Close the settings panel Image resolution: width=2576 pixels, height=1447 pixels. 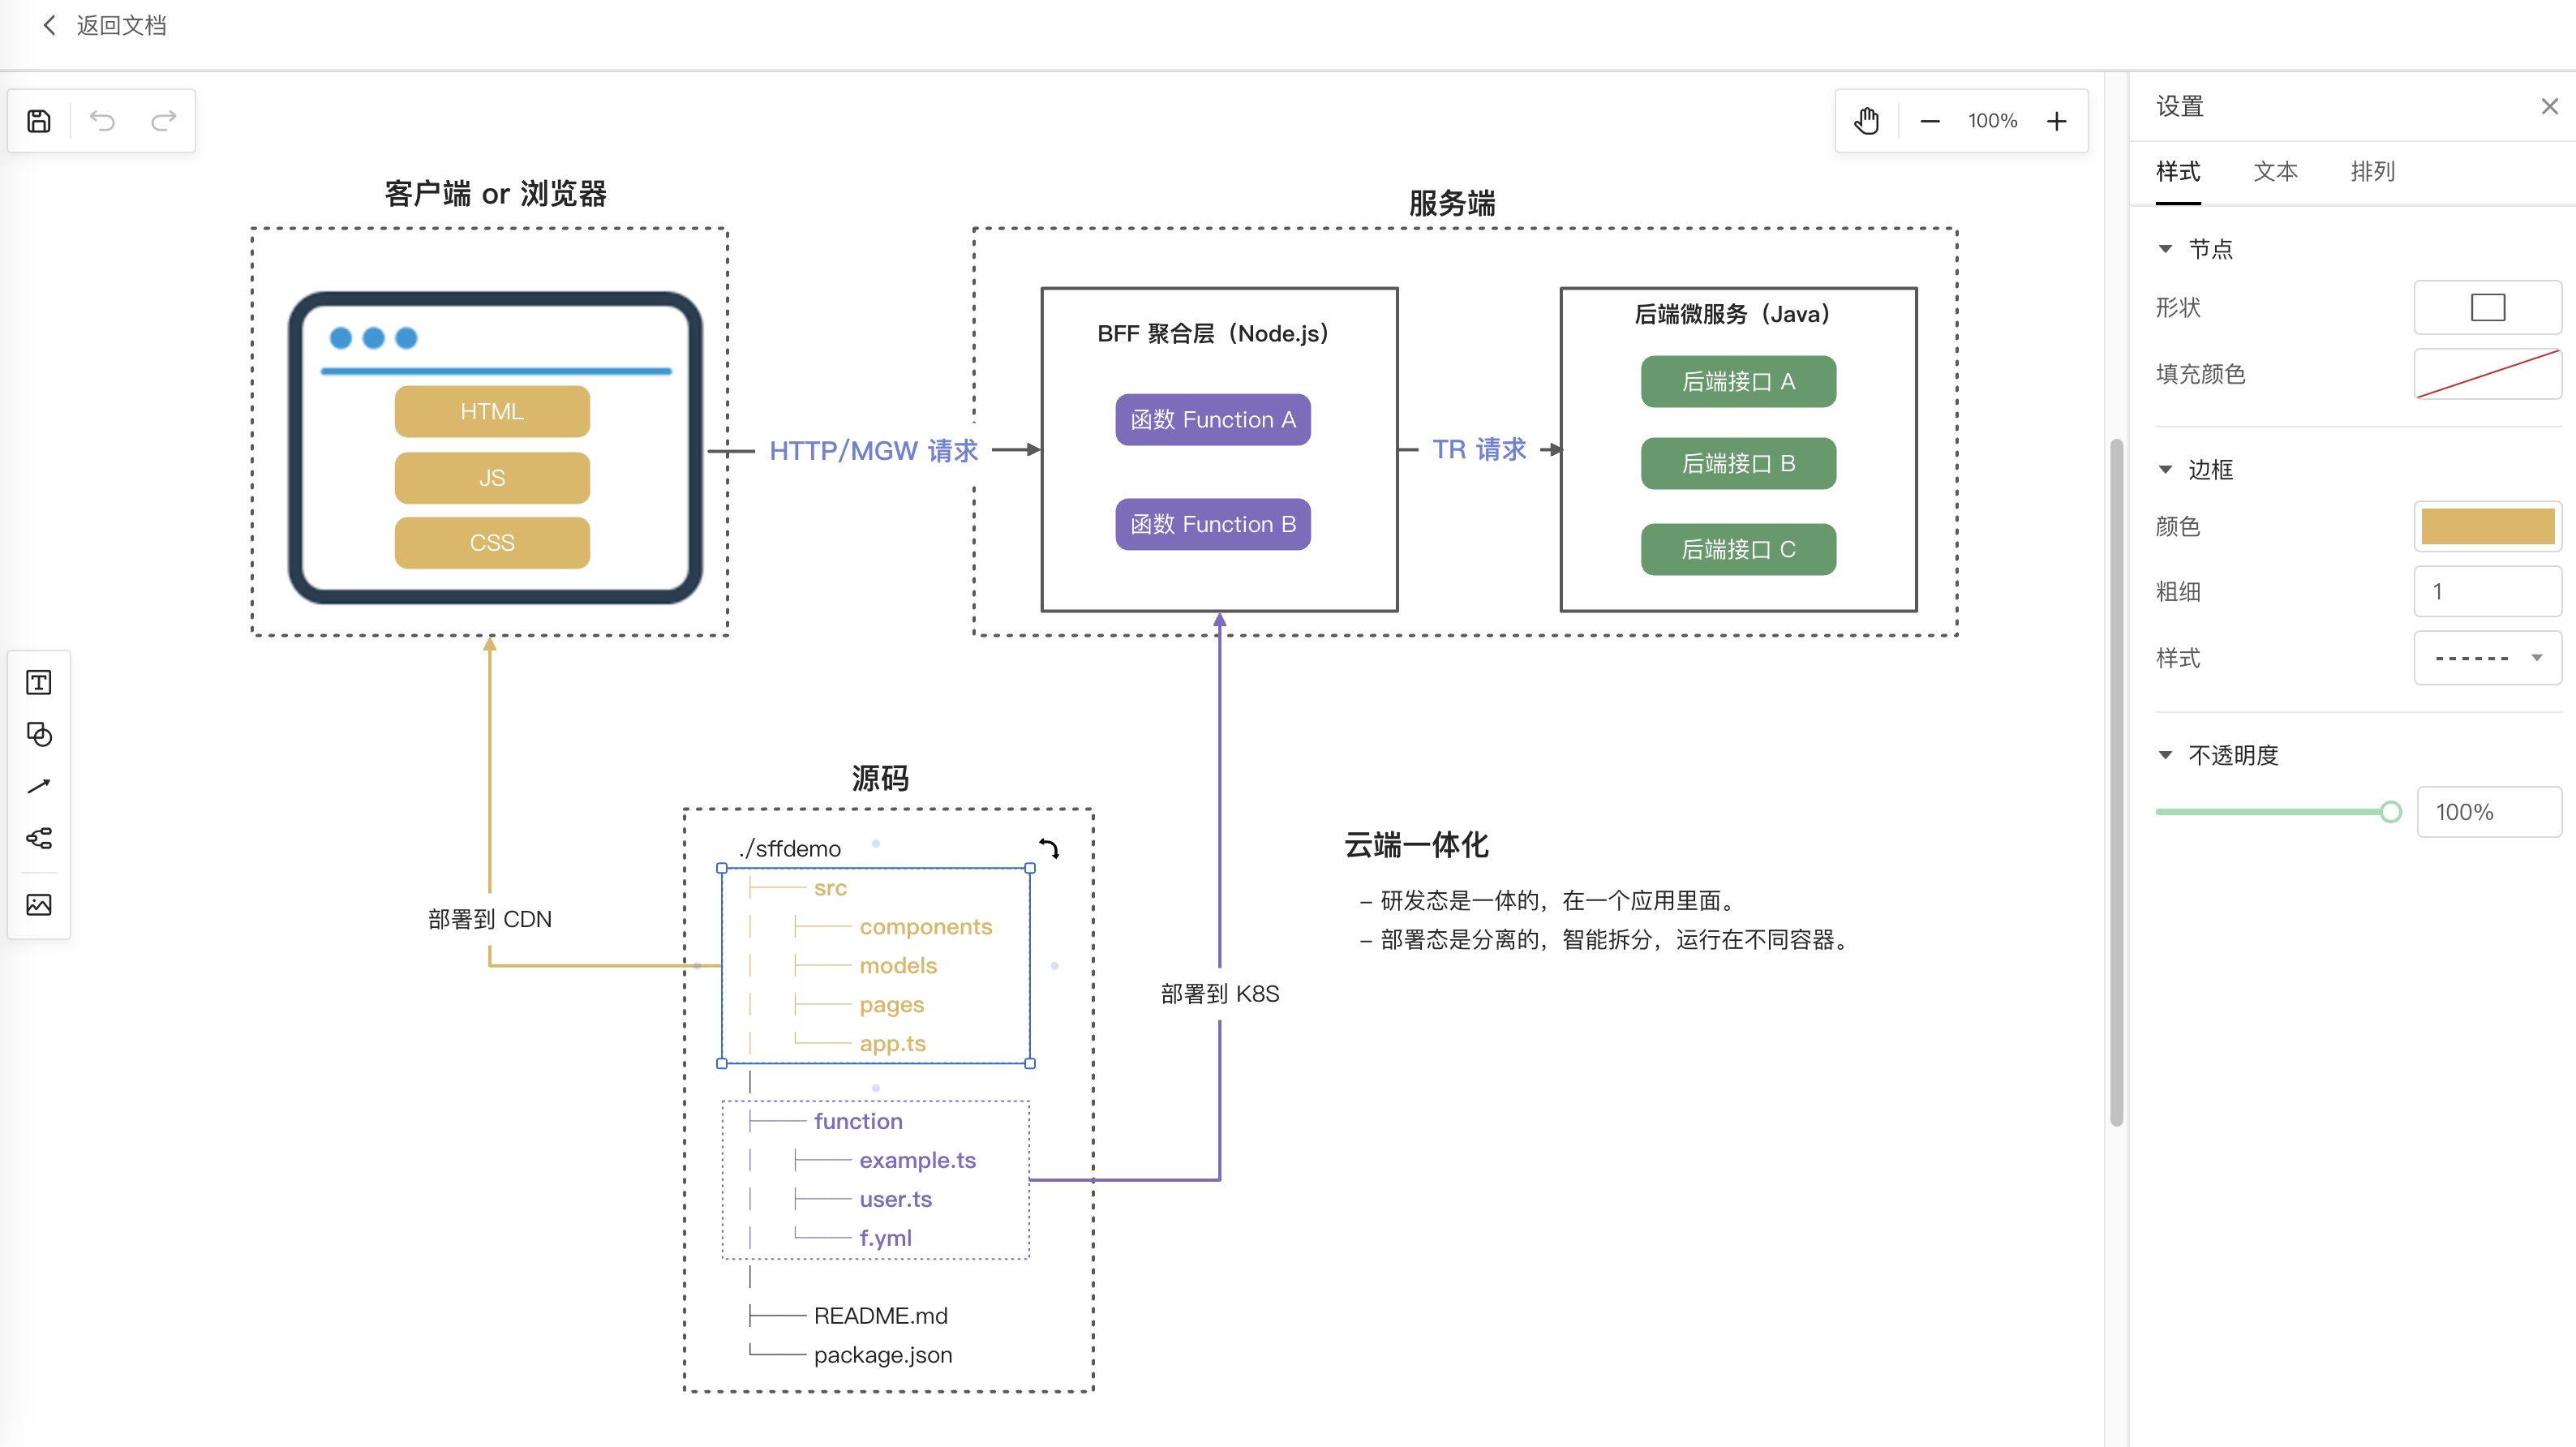click(x=2549, y=106)
